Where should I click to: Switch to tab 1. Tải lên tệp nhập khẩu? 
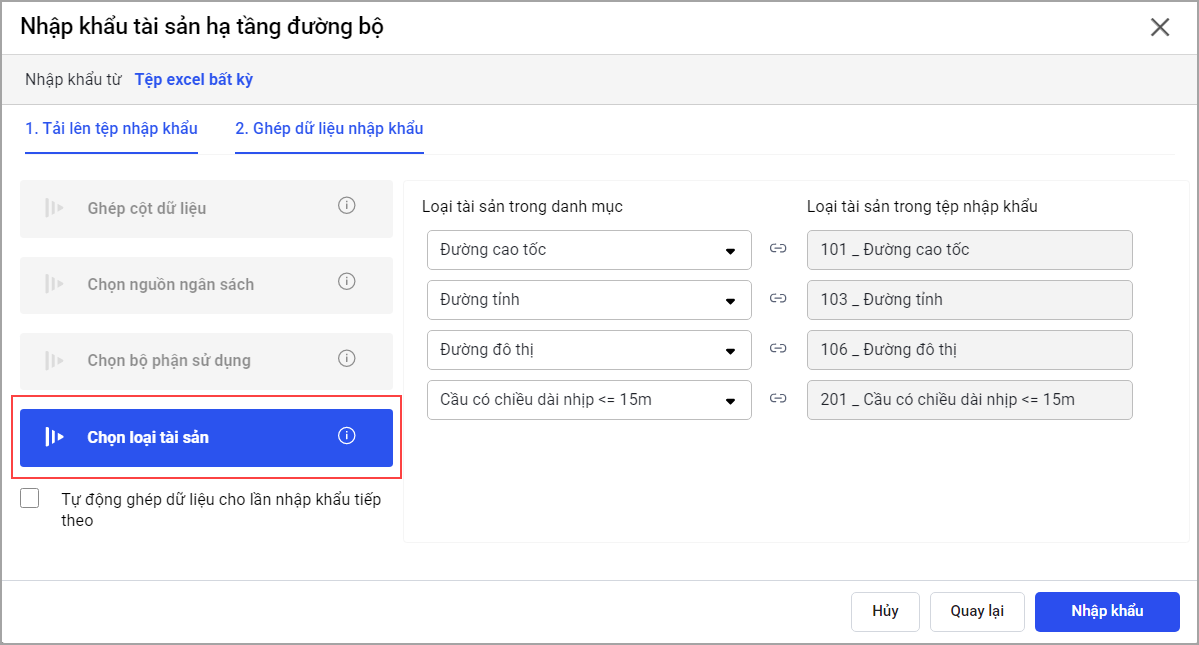112,129
